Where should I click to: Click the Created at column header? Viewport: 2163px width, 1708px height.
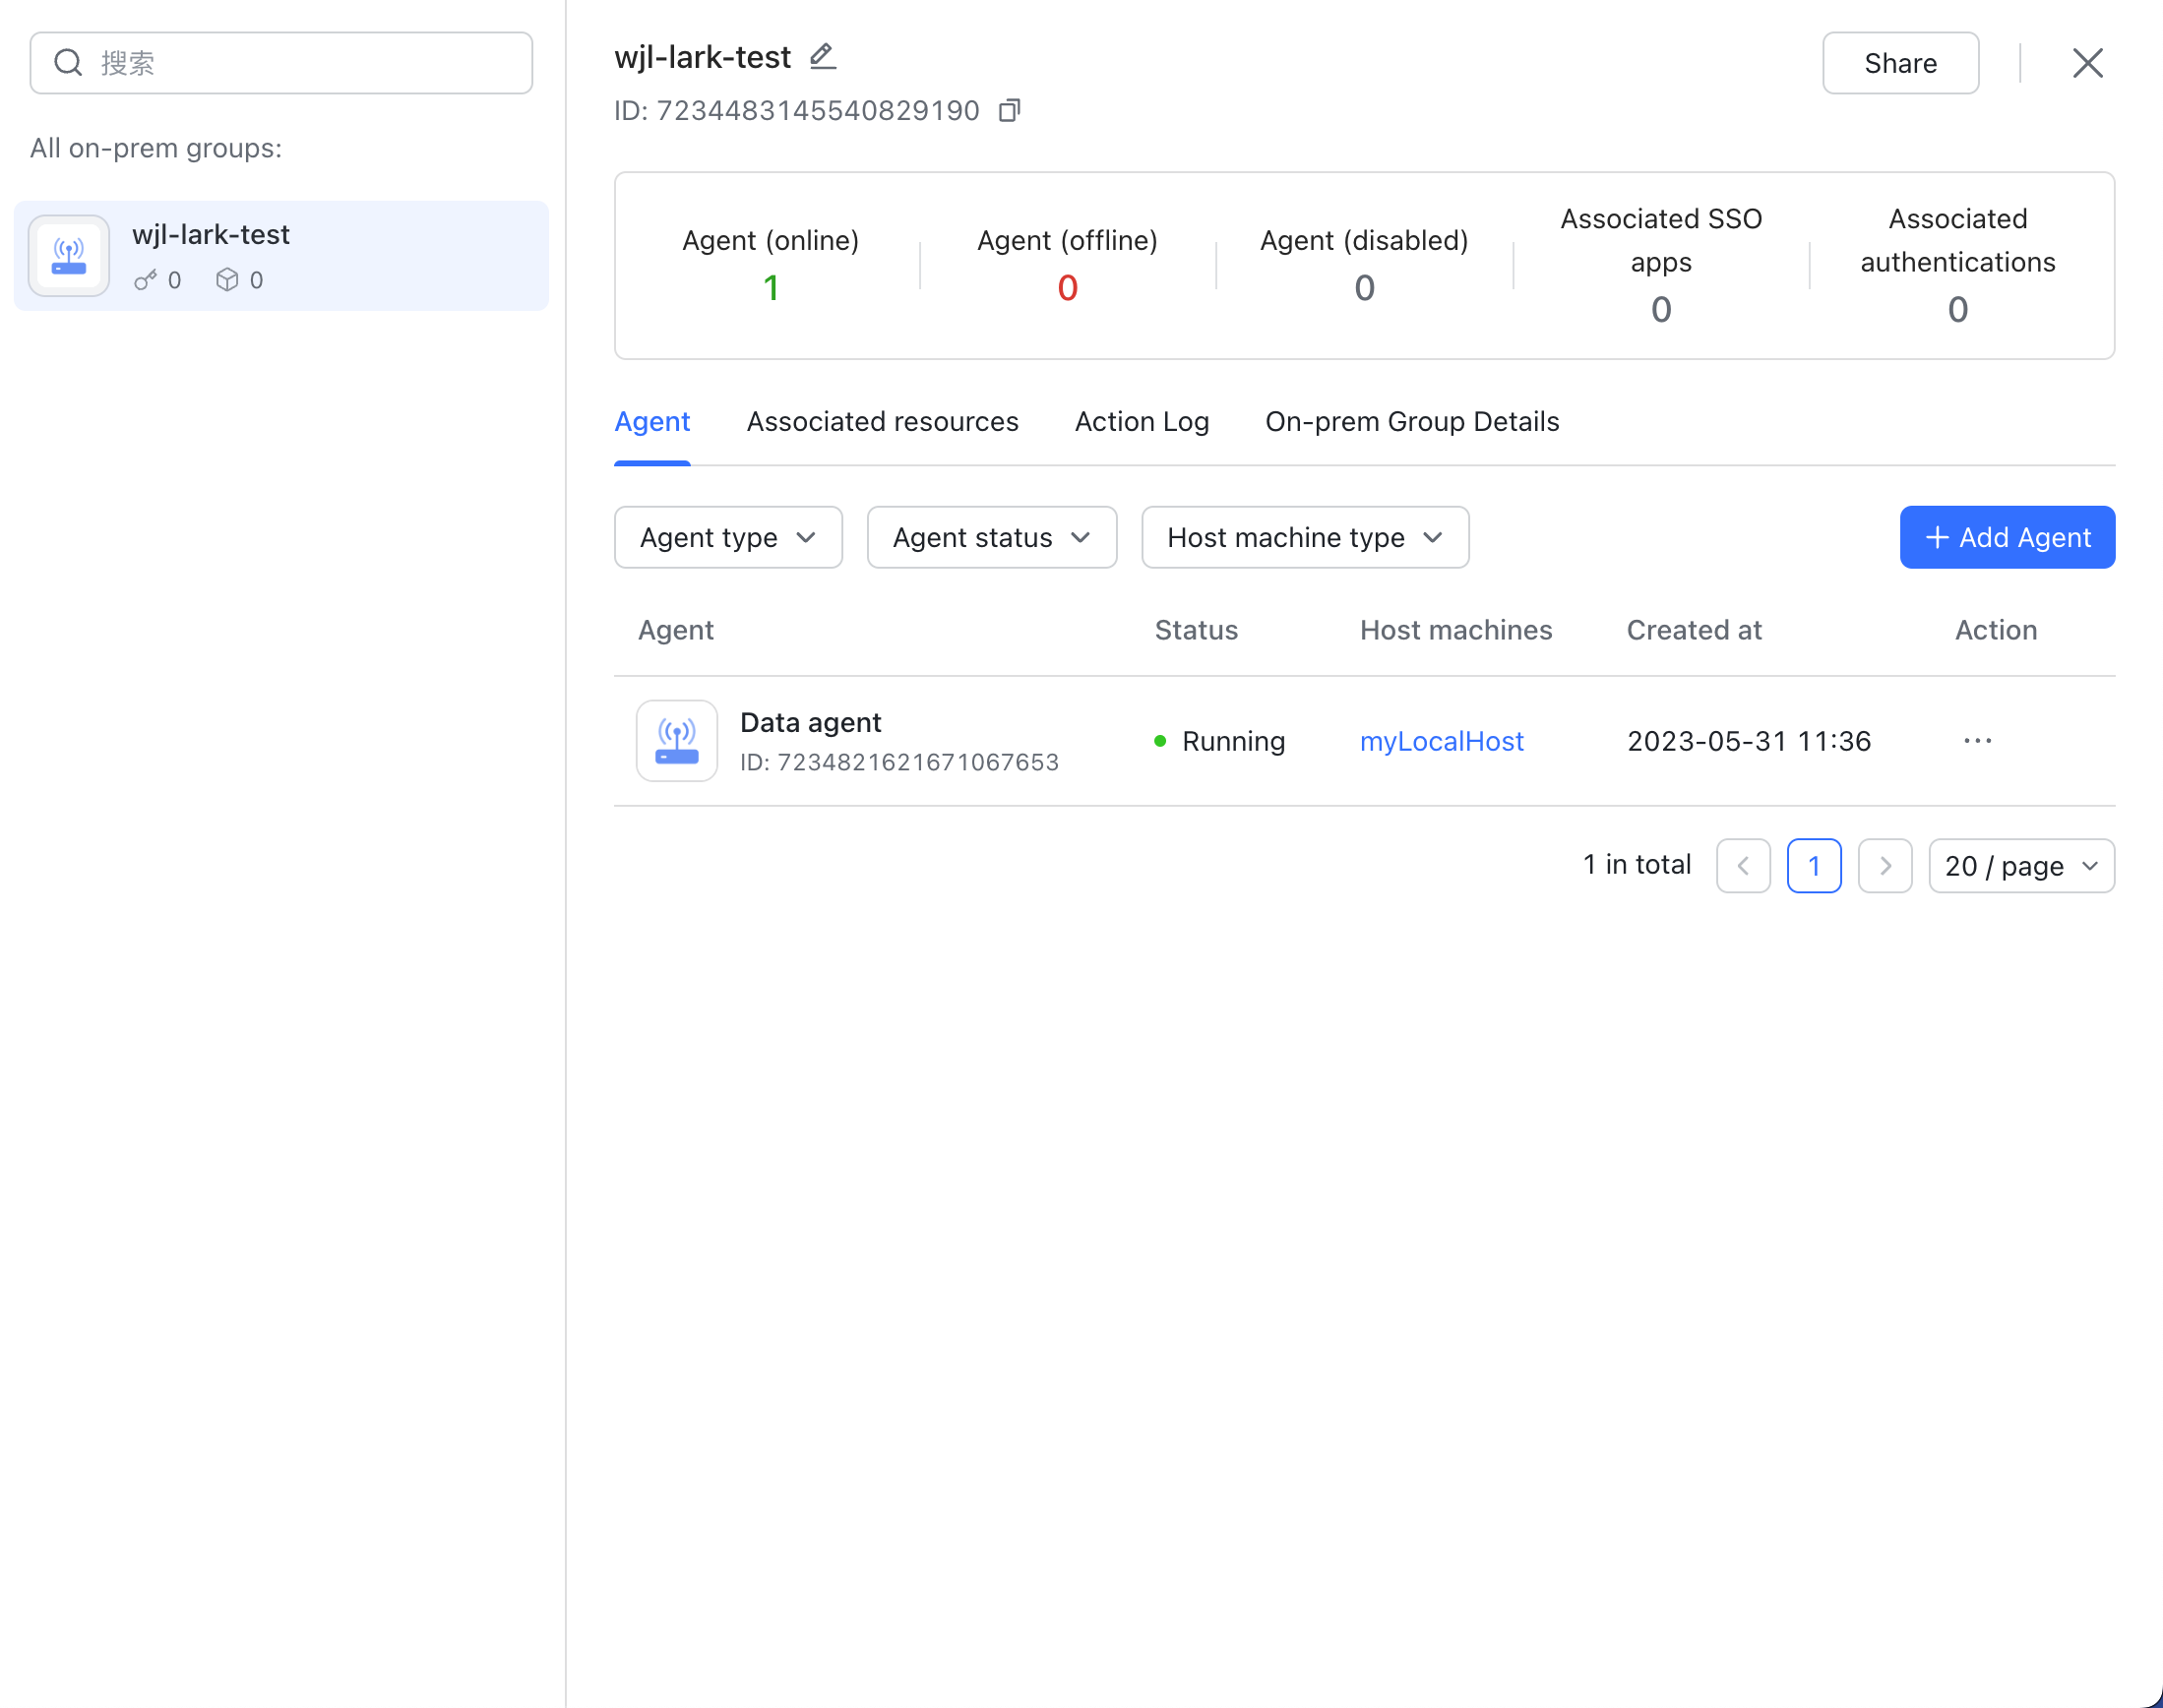pos(1693,630)
